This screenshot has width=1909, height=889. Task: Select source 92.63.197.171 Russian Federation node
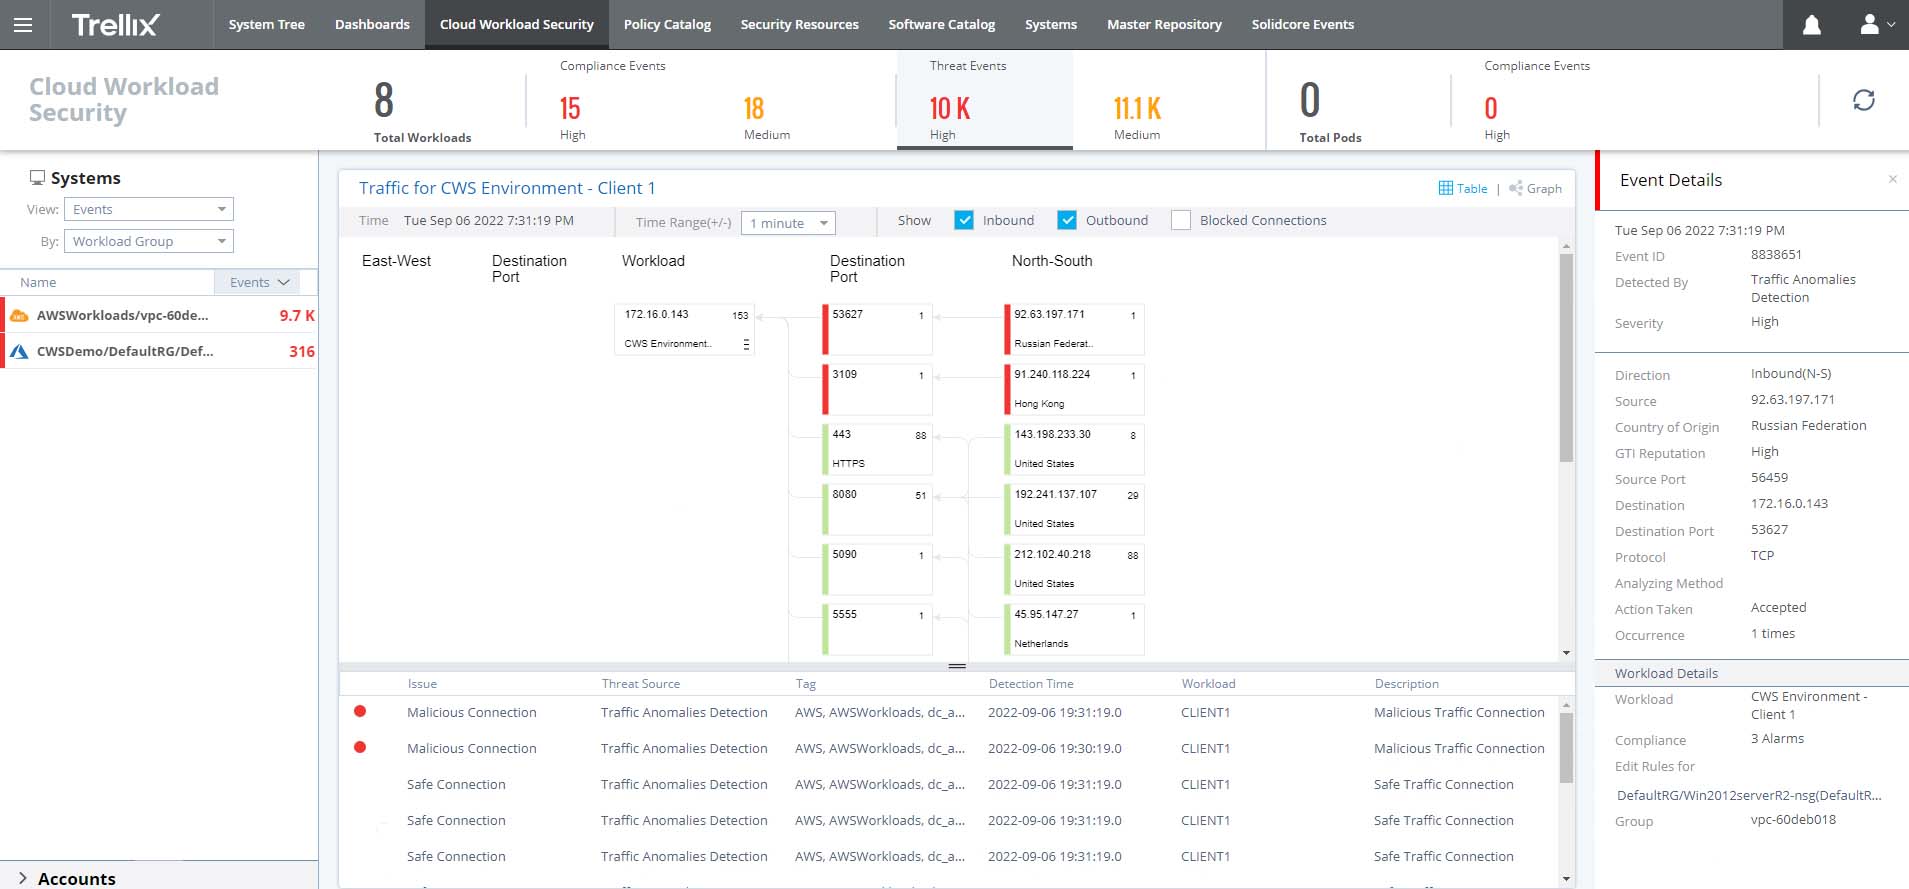[1074, 329]
